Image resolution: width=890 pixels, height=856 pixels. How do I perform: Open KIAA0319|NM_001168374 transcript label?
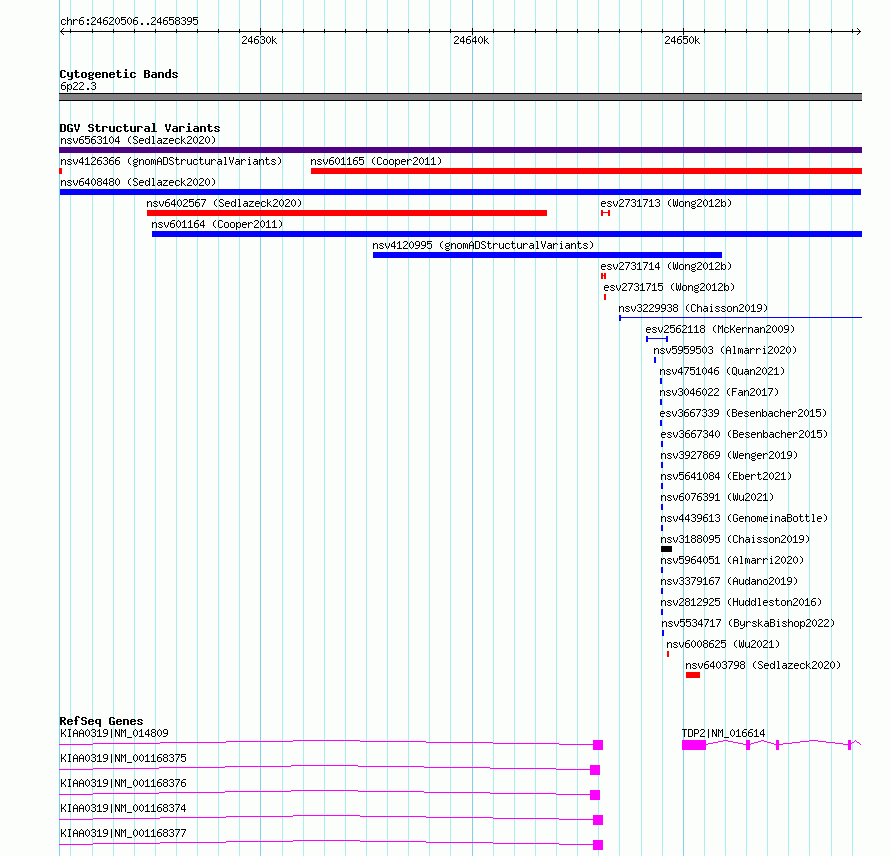(123, 808)
